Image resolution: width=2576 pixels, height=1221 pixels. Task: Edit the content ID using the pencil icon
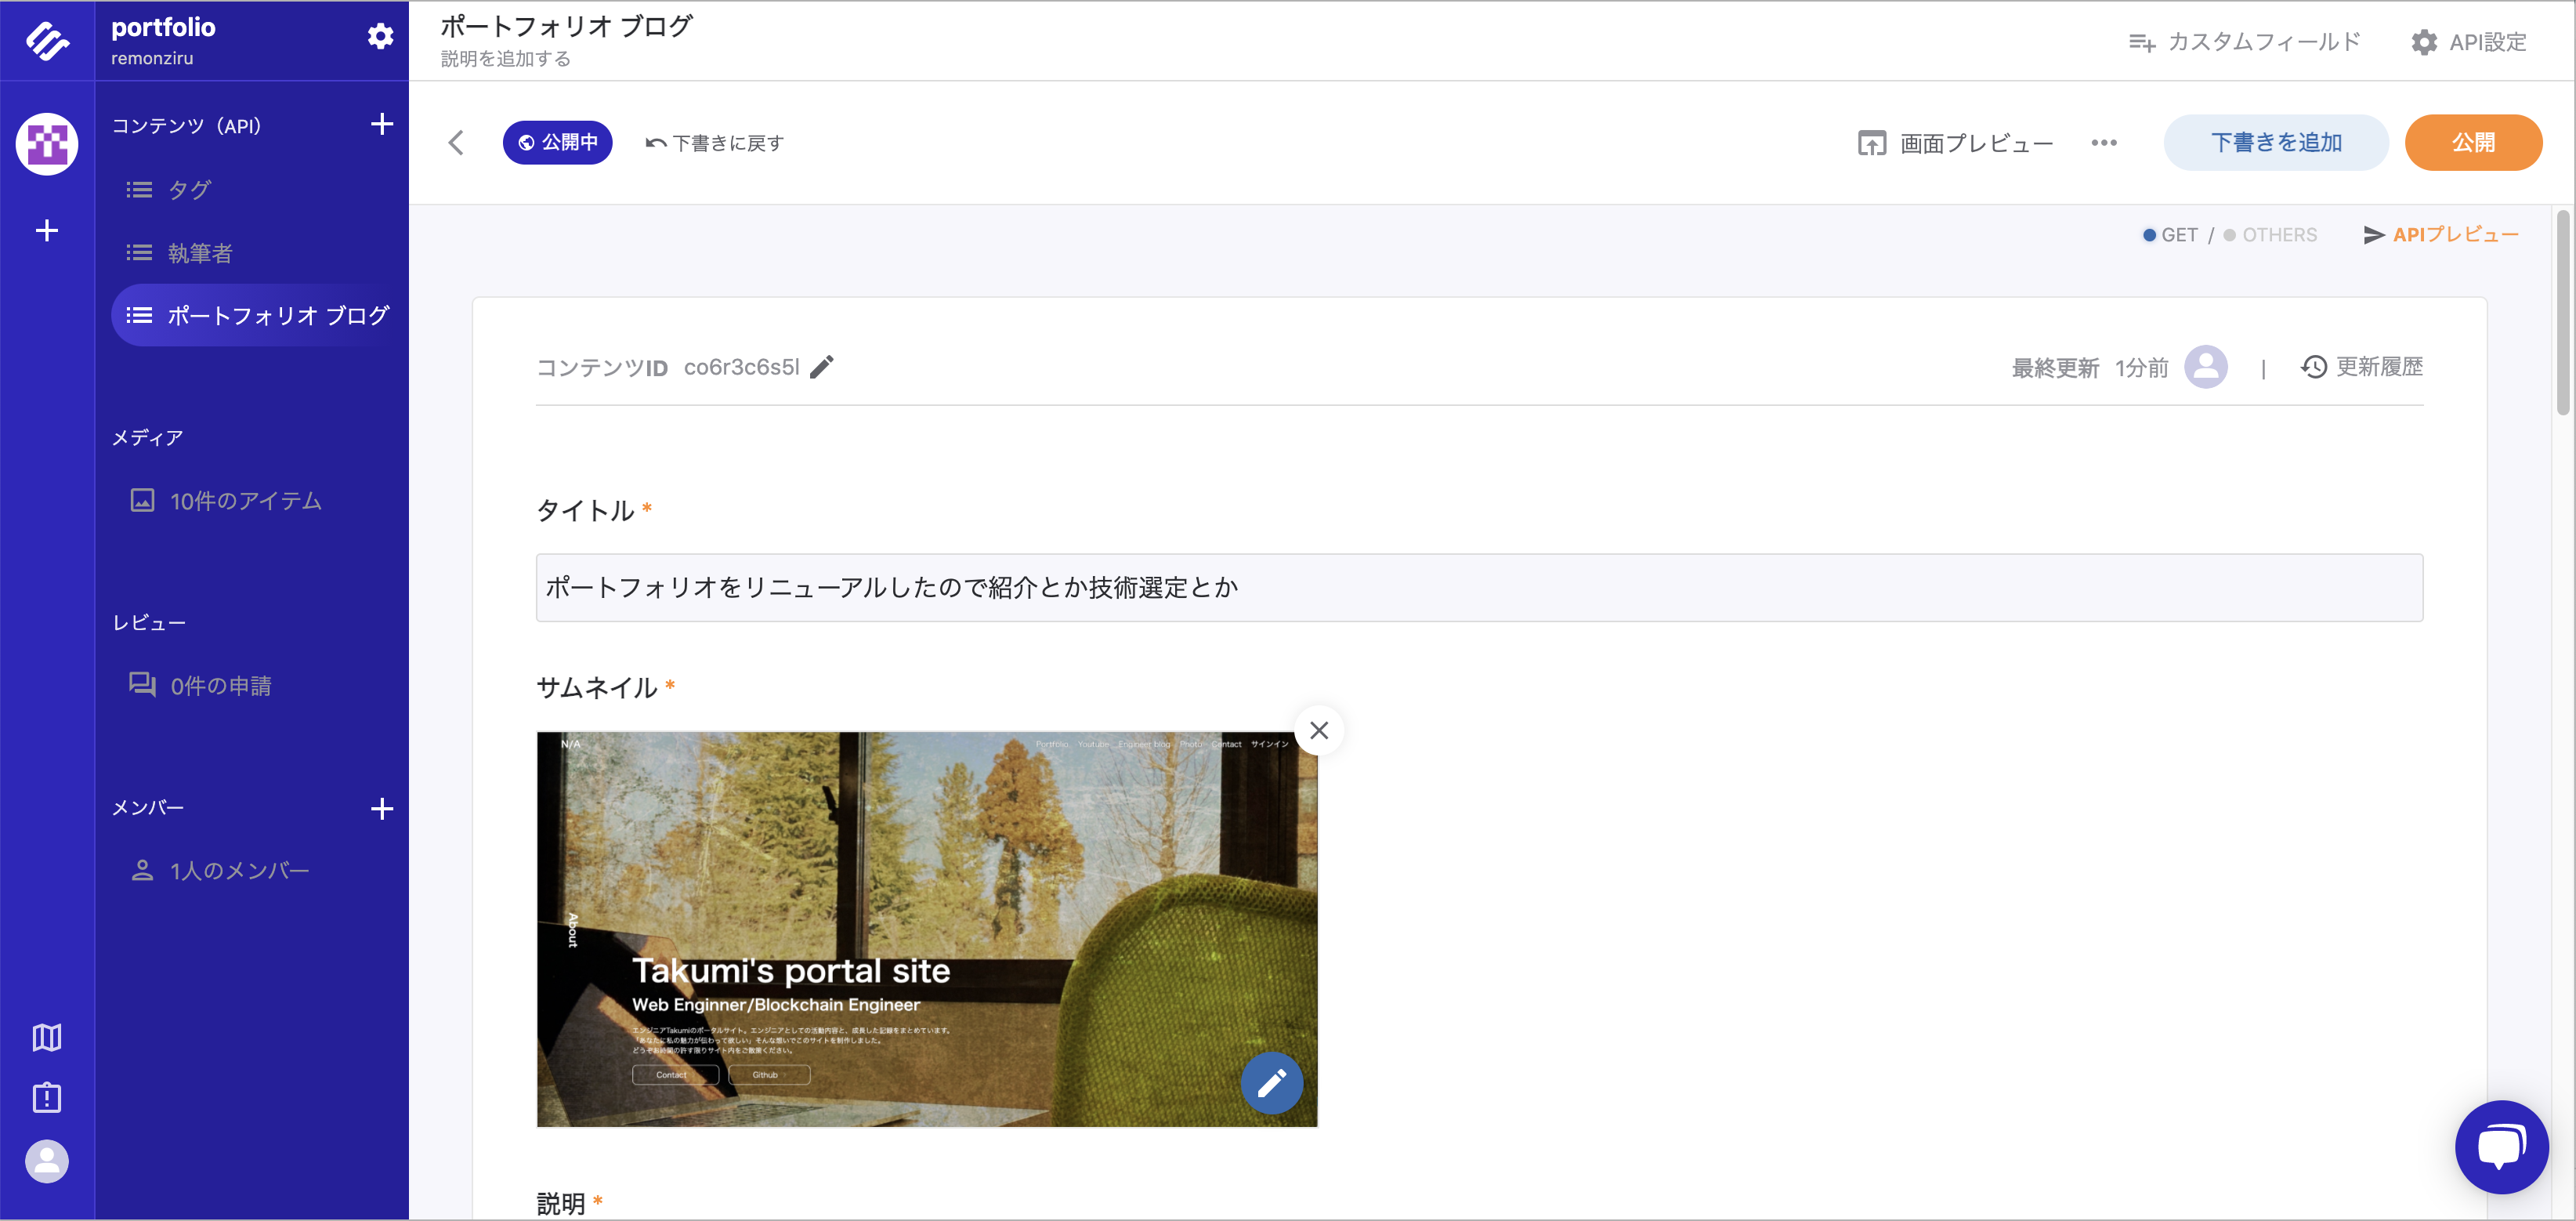click(824, 367)
